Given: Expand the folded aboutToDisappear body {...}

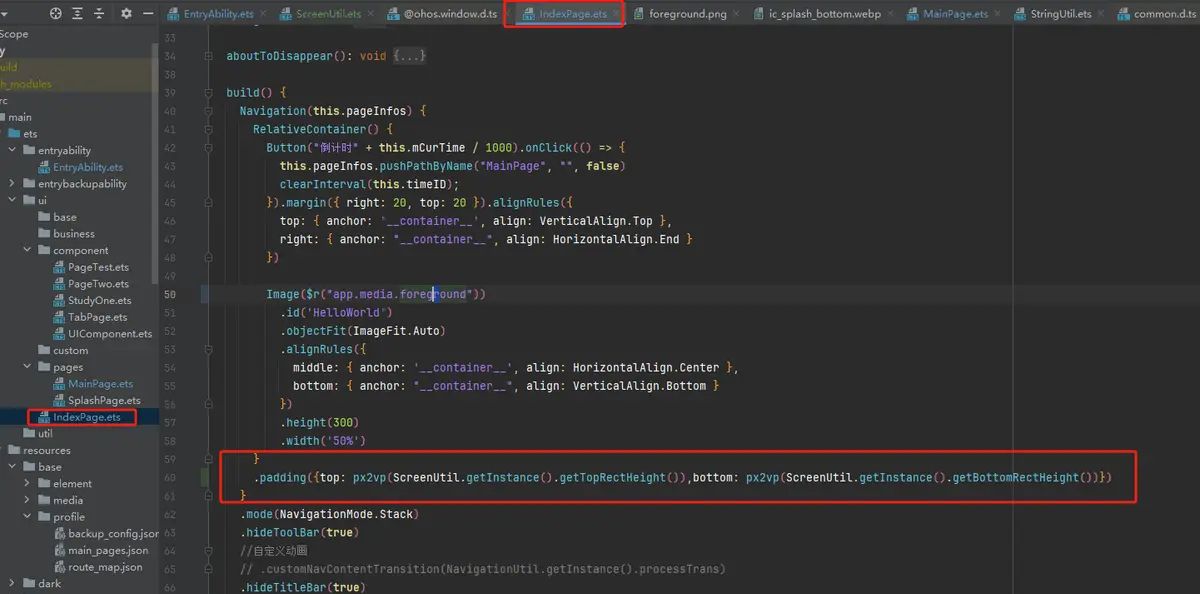Looking at the screenshot, I should (408, 57).
